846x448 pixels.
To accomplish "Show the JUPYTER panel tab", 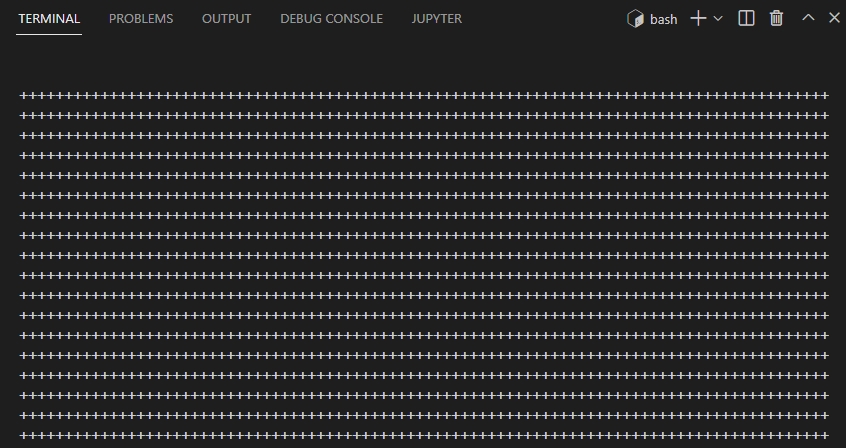I will pyautogui.click(x=436, y=19).
